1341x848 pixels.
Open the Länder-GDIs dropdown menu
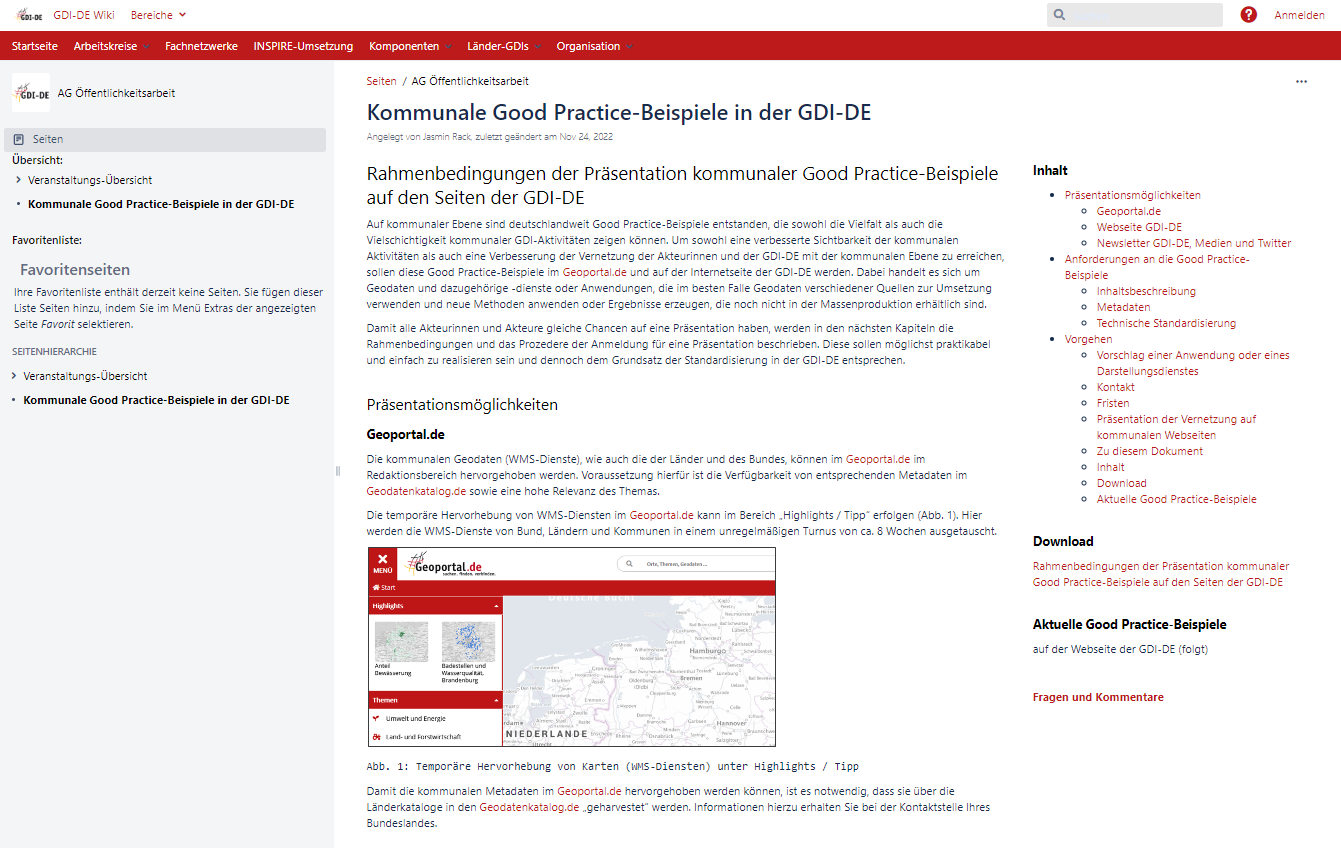[503, 46]
